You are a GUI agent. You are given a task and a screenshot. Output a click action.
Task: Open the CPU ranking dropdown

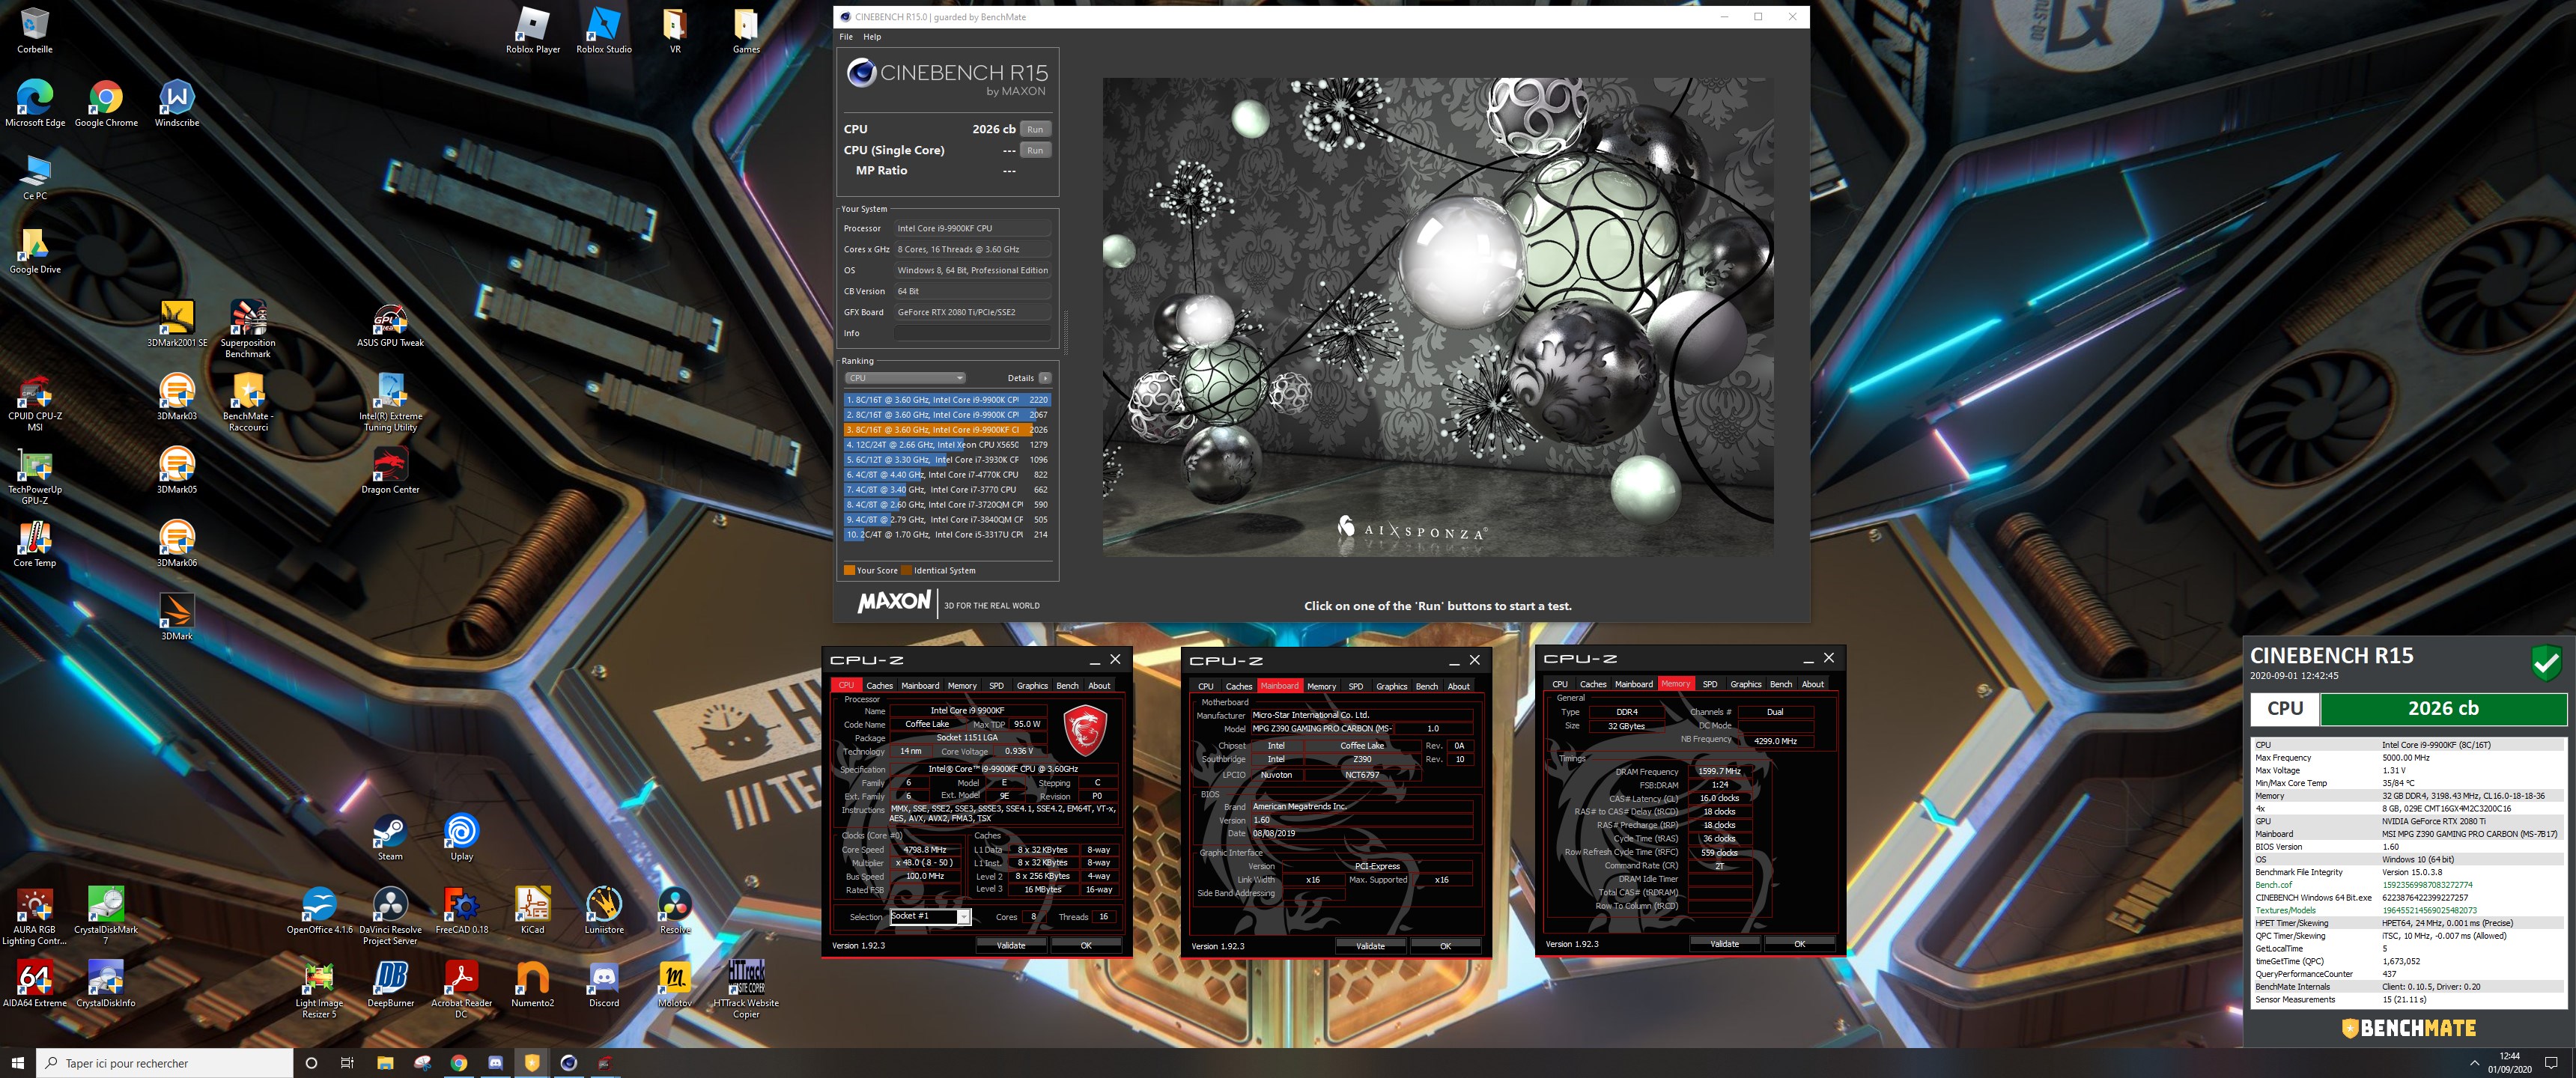coord(905,378)
